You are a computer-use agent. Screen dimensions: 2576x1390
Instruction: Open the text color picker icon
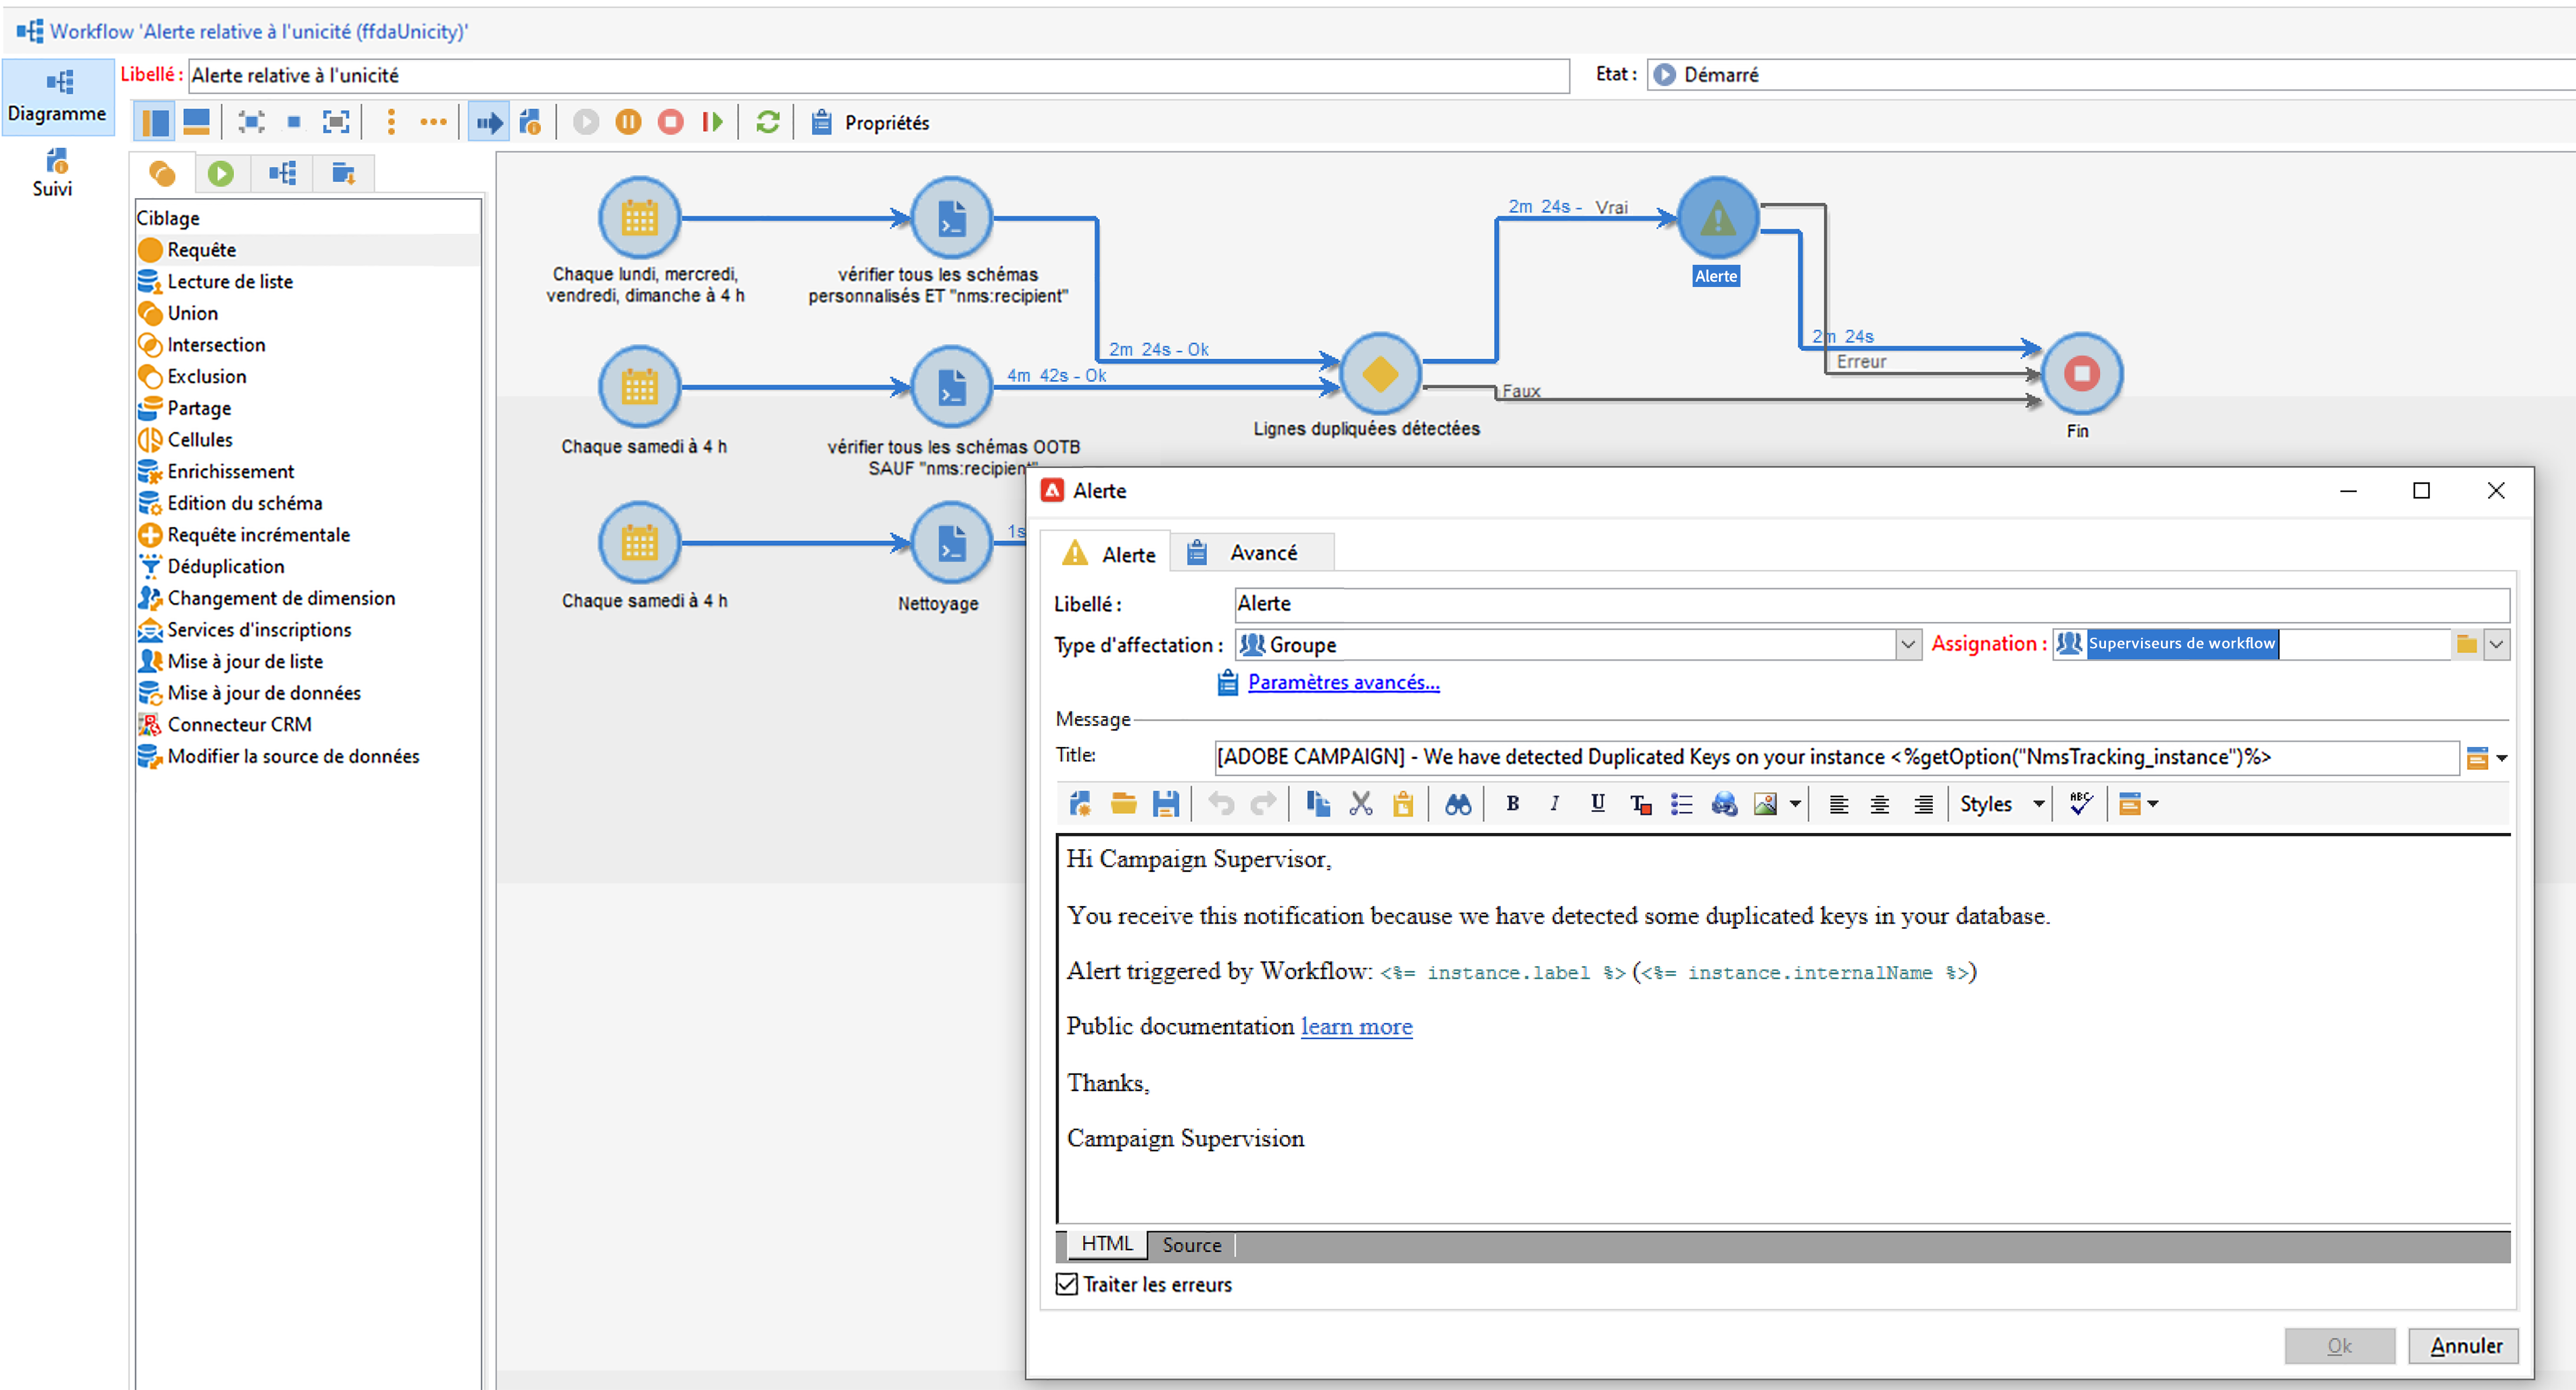(x=1640, y=804)
